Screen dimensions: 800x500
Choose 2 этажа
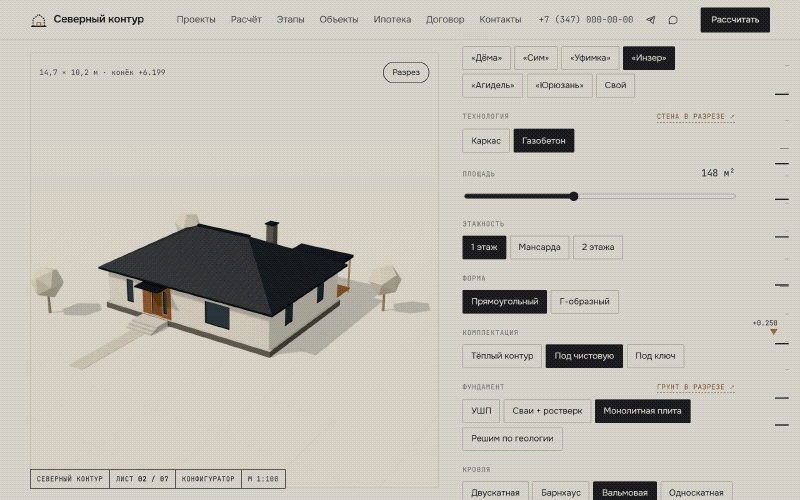click(597, 247)
